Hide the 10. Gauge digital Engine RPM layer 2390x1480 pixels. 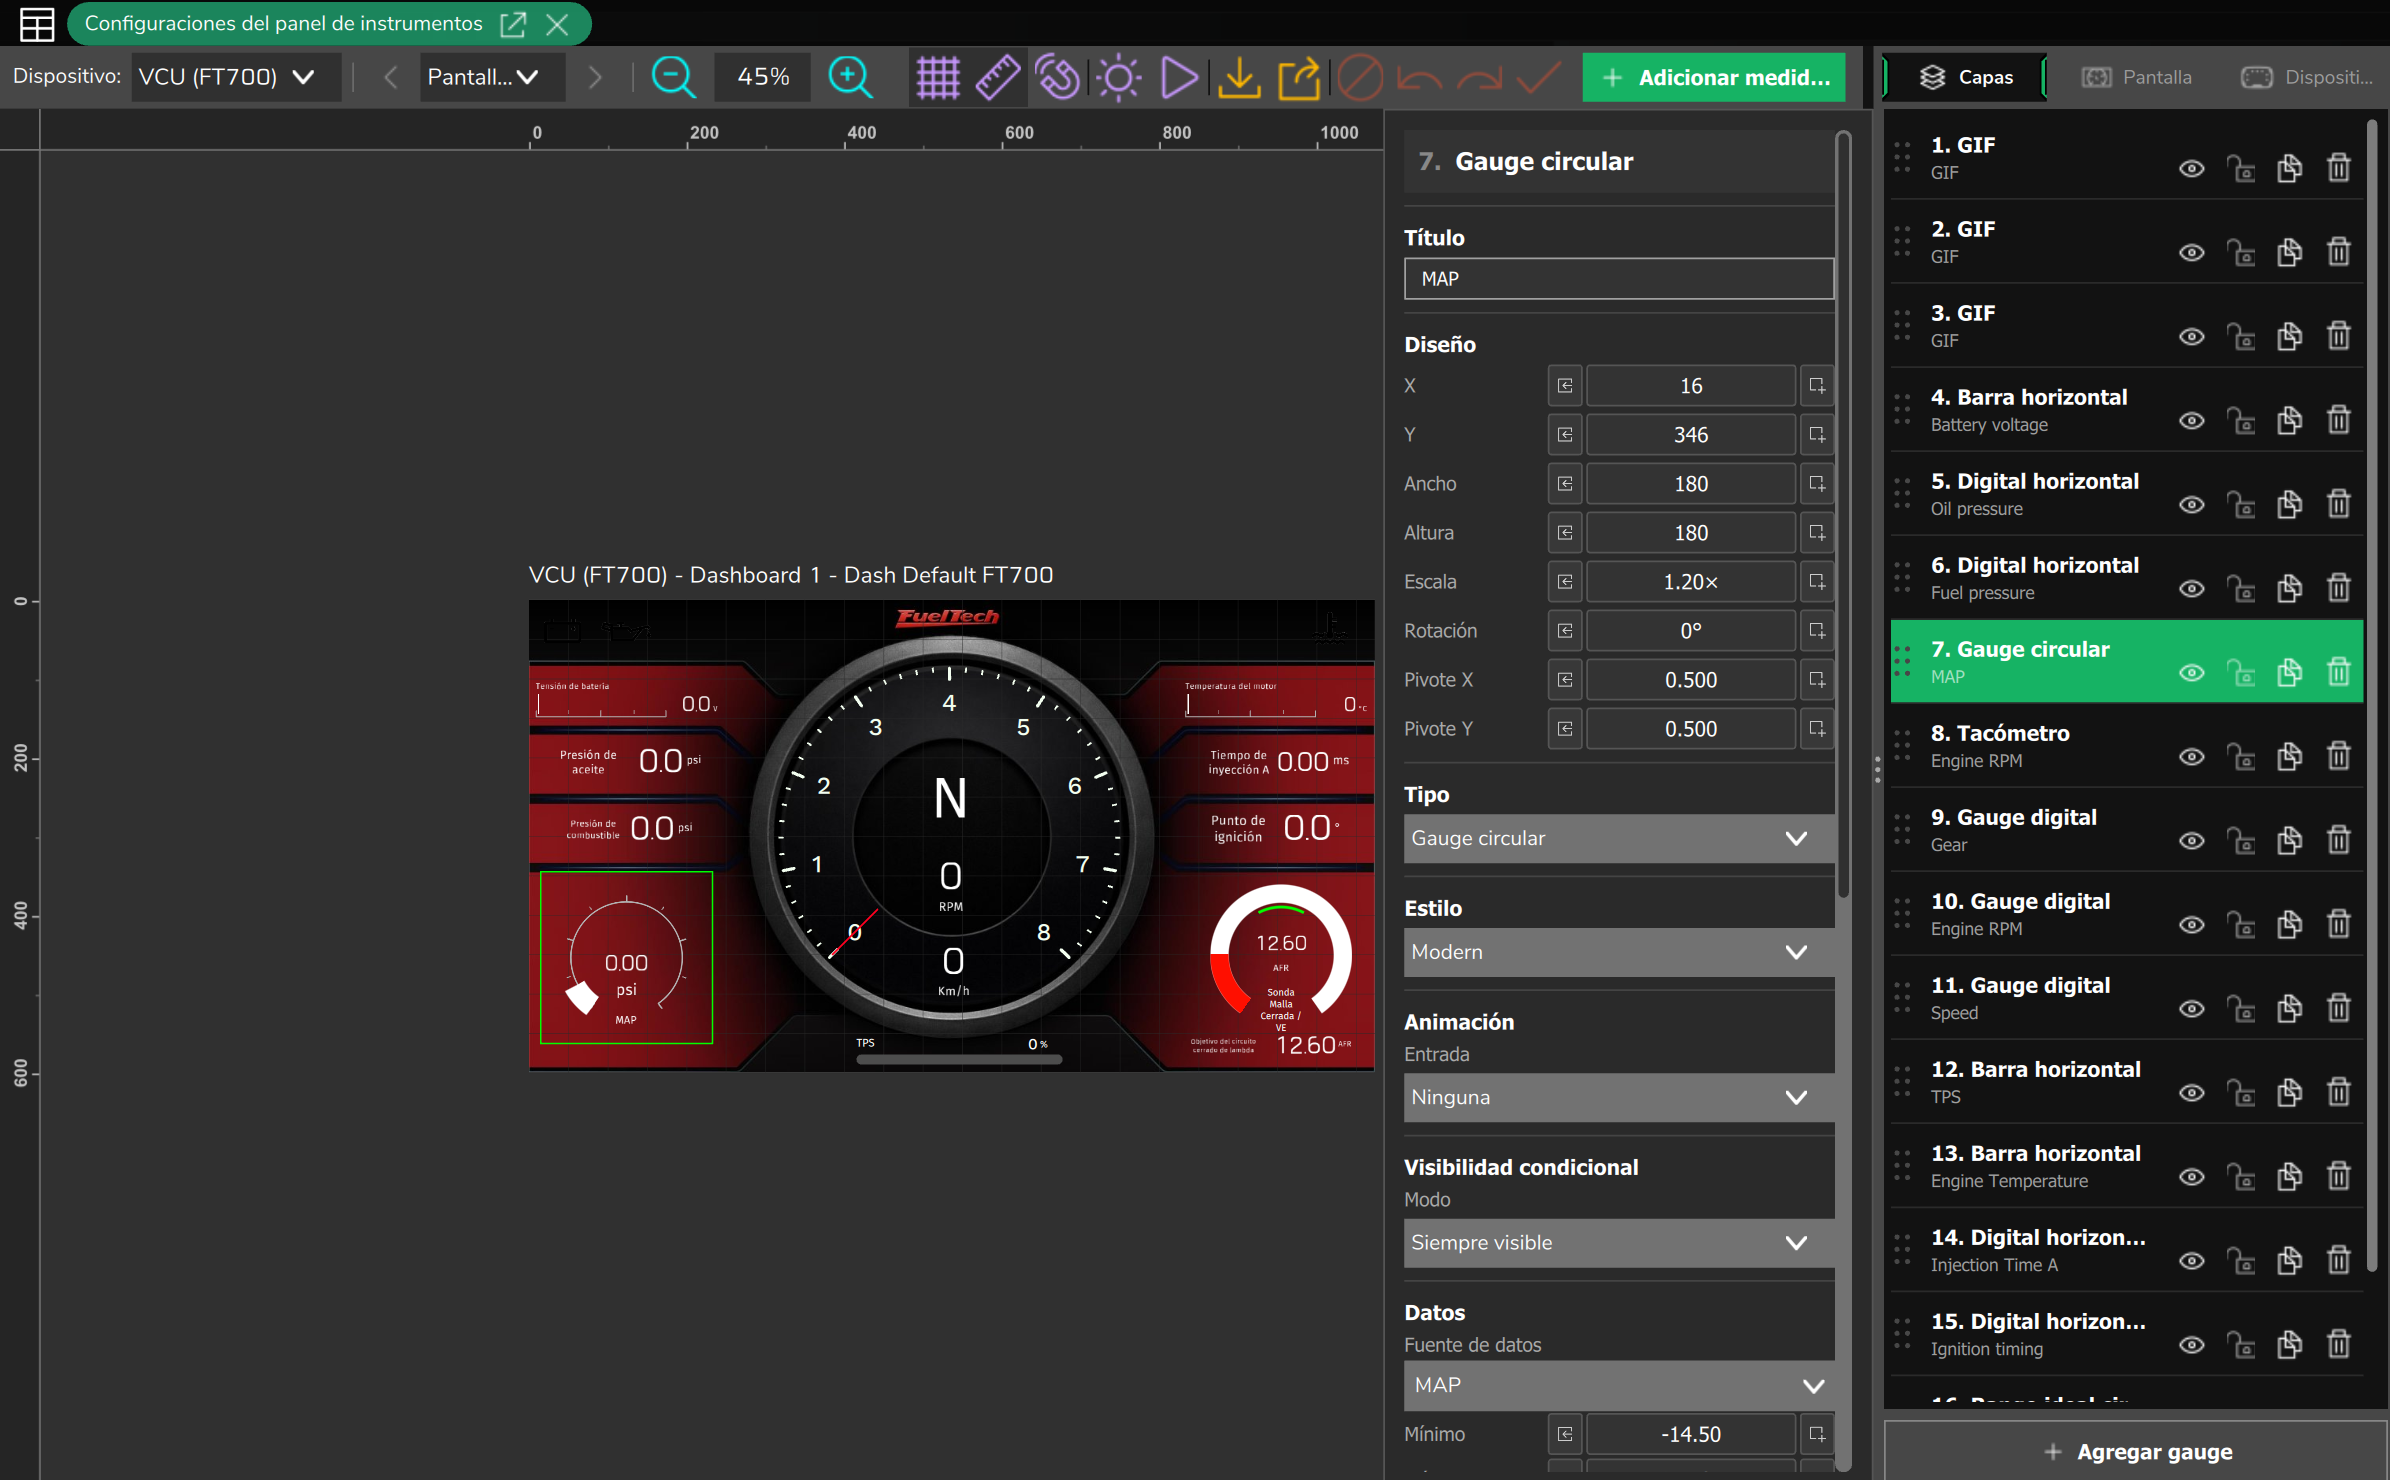(2192, 925)
